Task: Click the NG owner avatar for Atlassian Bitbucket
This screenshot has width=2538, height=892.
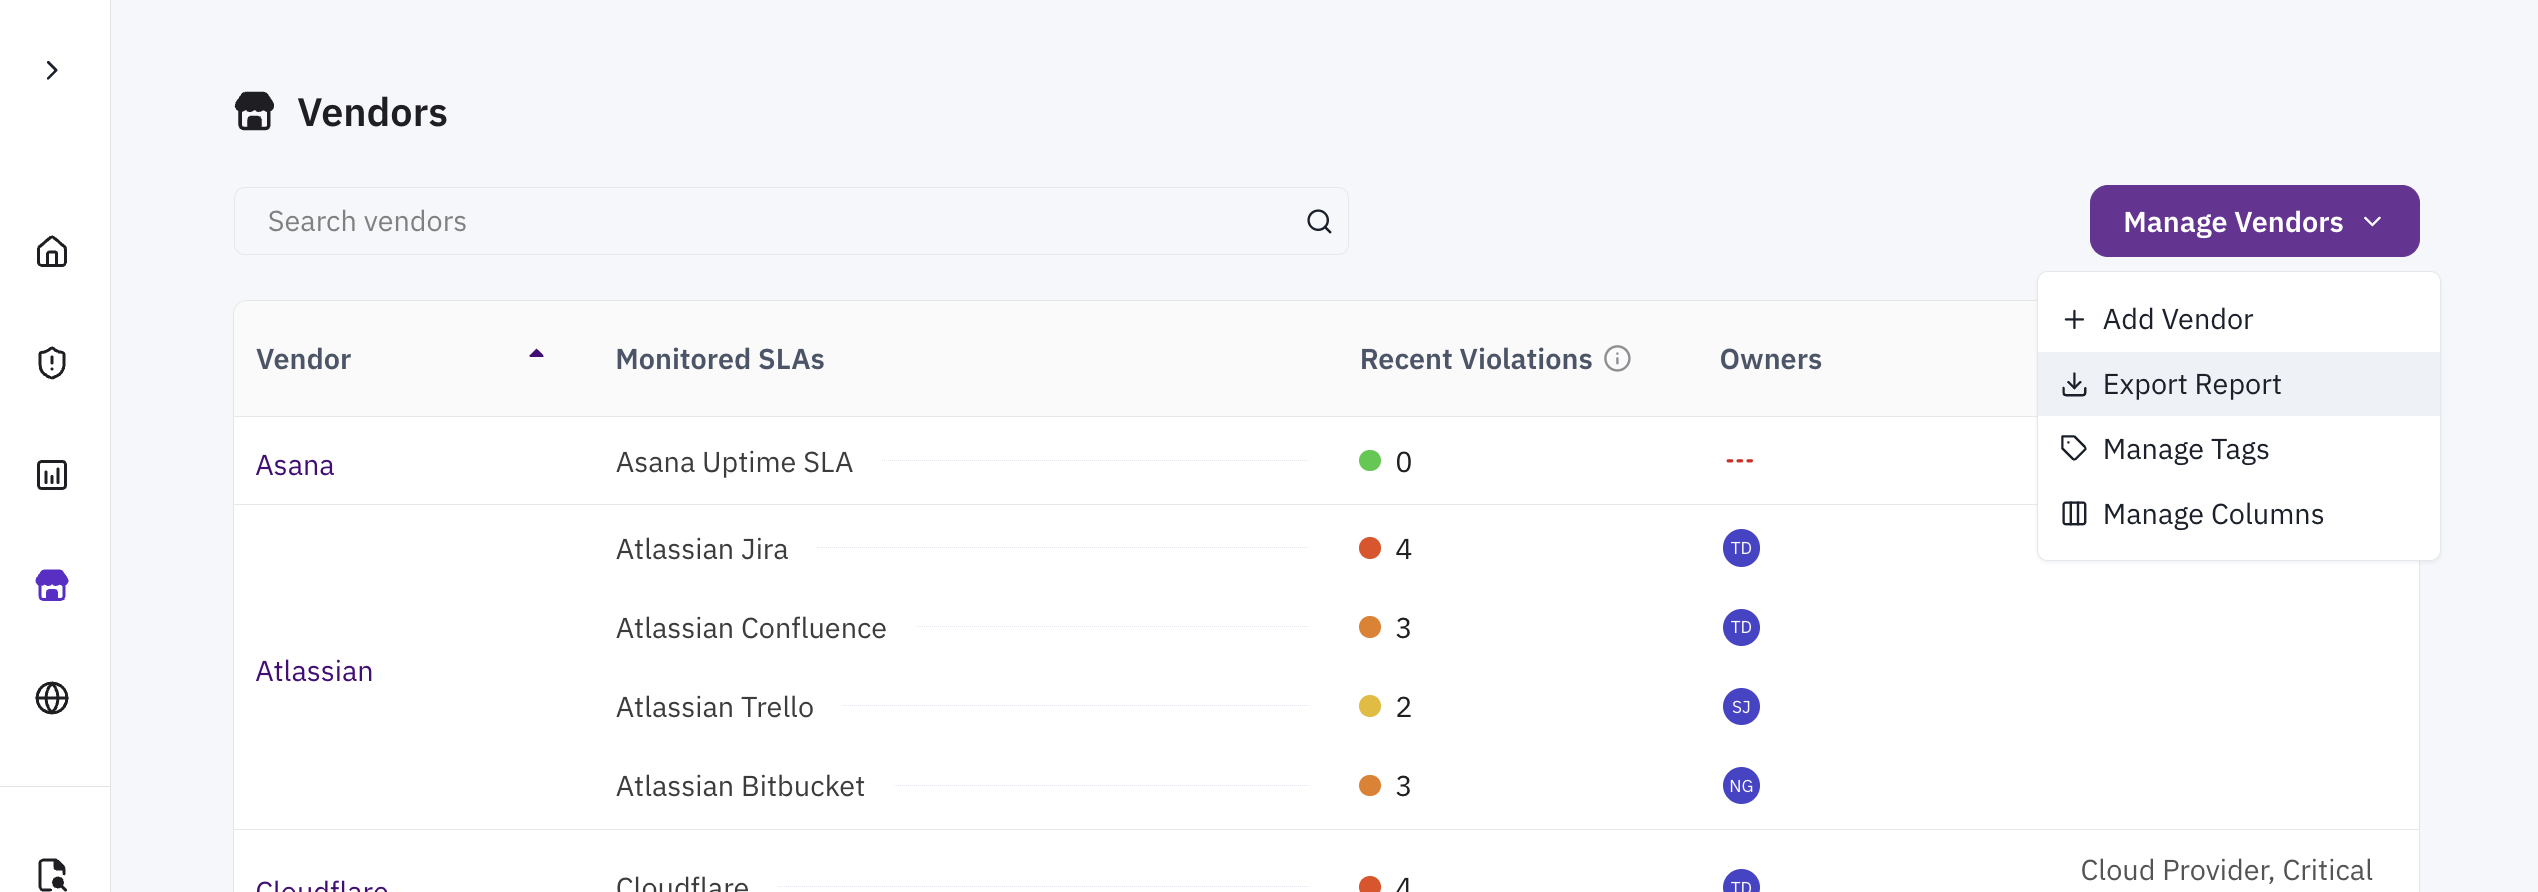Action: click(1741, 786)
